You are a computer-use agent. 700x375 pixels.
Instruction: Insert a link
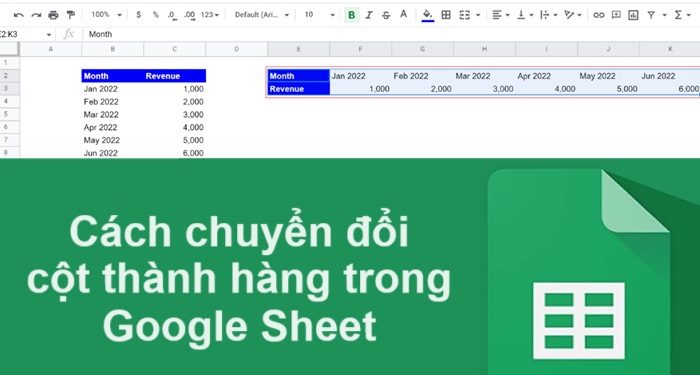point(599,15)
